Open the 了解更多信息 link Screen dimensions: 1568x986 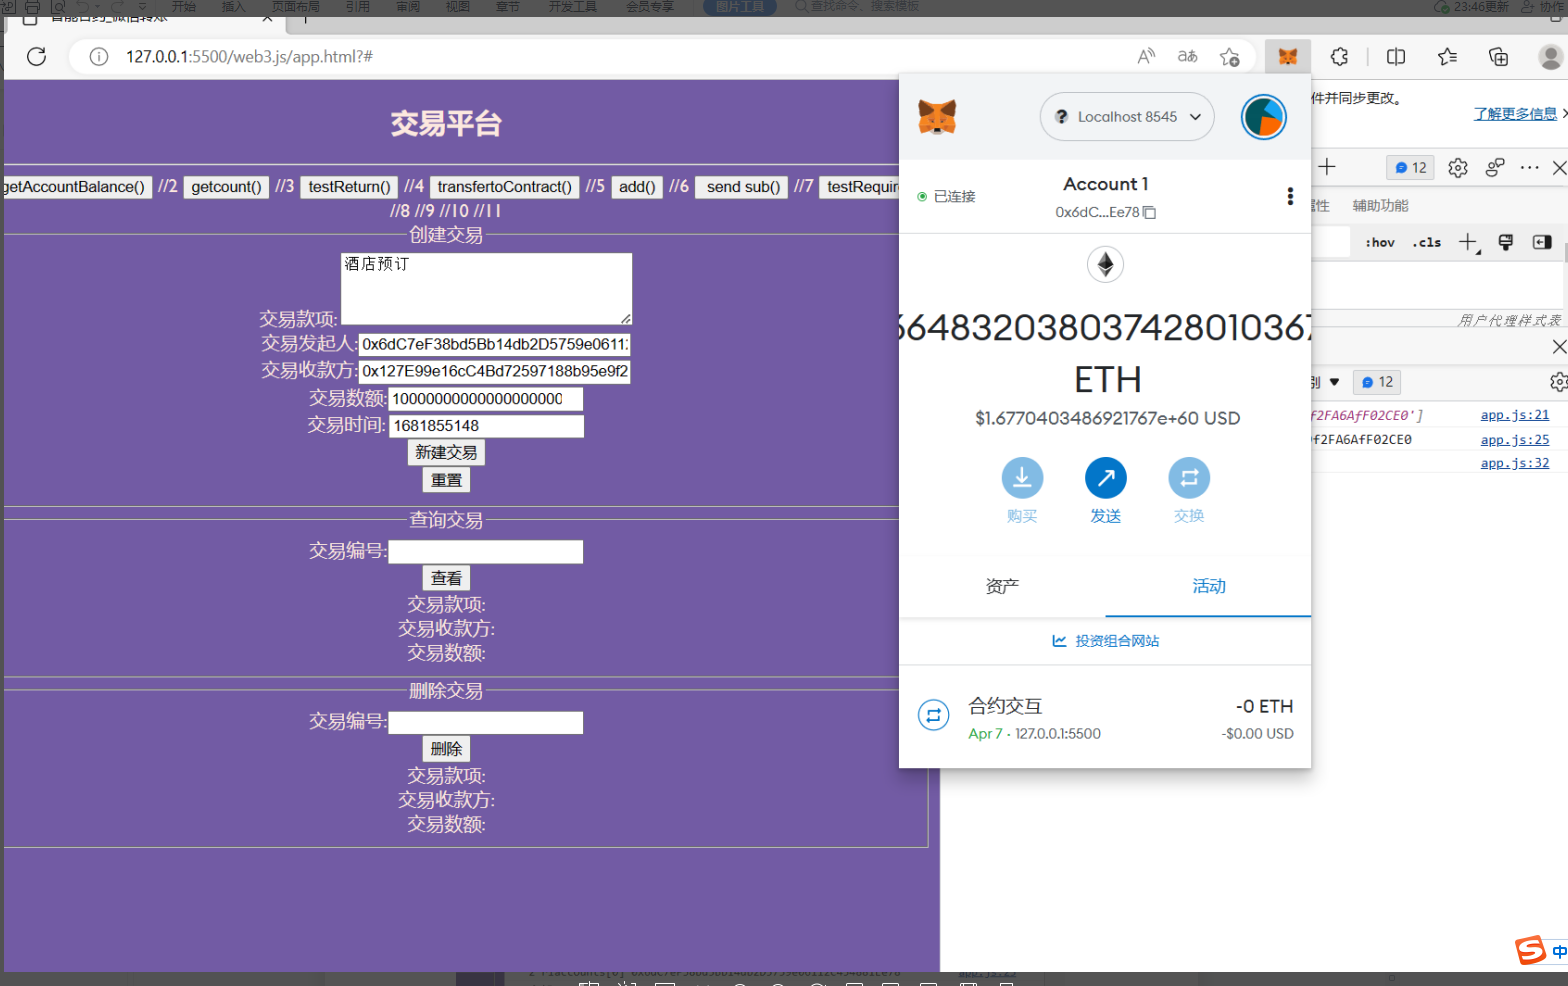1514,114
